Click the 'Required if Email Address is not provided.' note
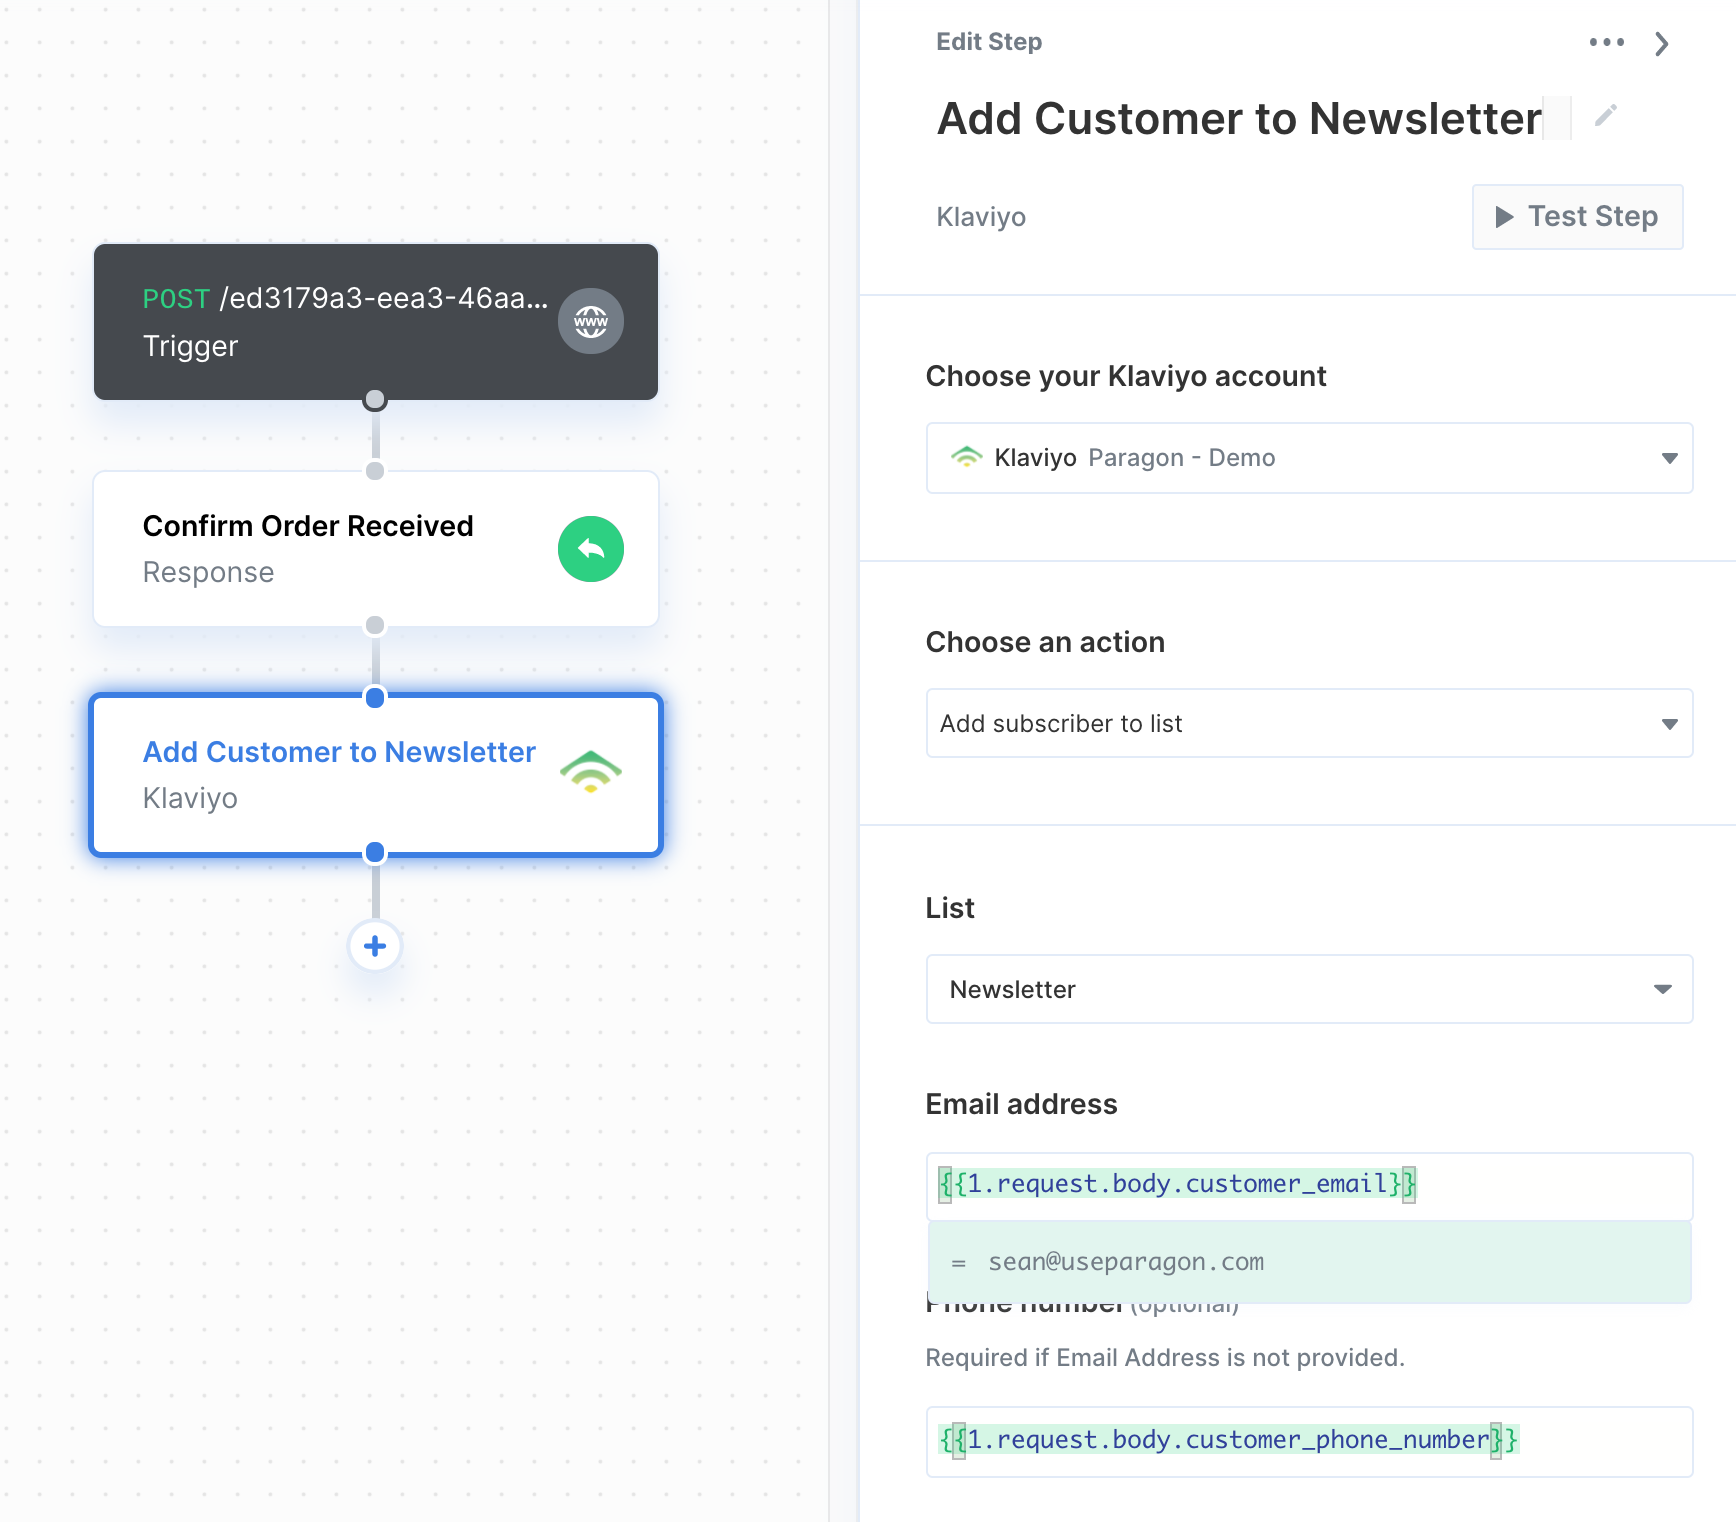1736x1522 pixels. (1165, 1357)
